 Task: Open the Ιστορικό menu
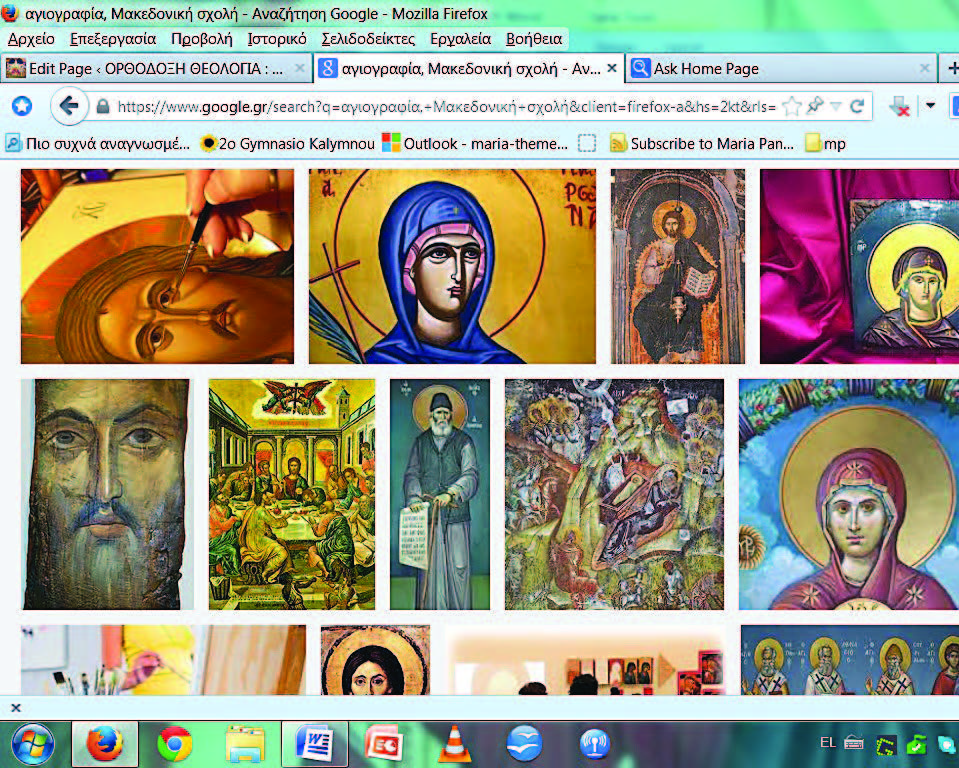click(x=277, y=39)
